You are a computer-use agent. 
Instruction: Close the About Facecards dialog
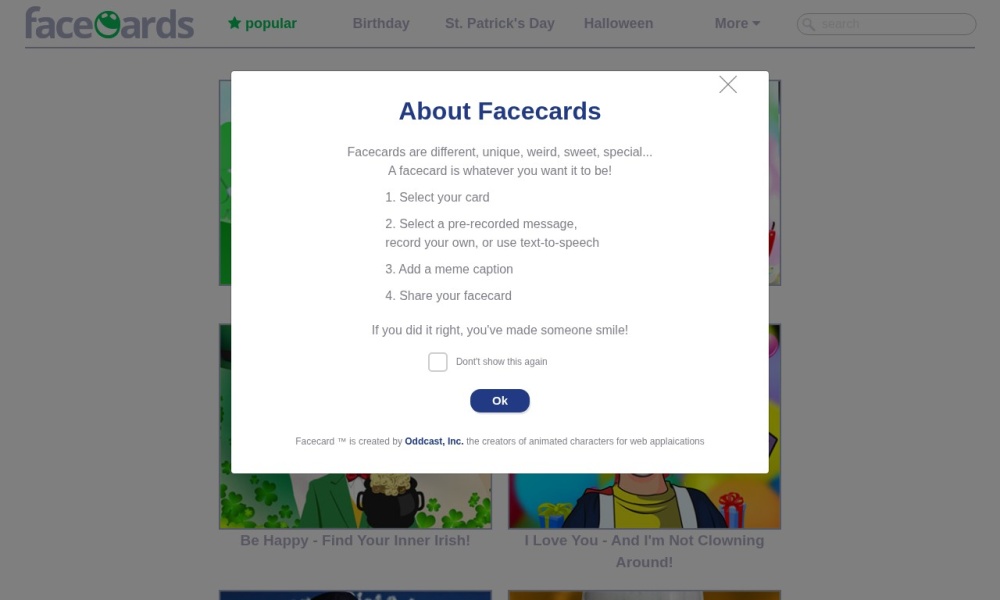(728, 85)
